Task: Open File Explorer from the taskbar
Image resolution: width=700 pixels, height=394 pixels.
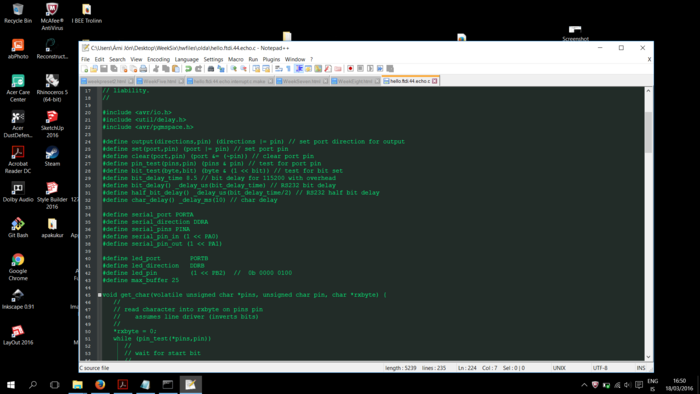Action: (x=78, y=385)
